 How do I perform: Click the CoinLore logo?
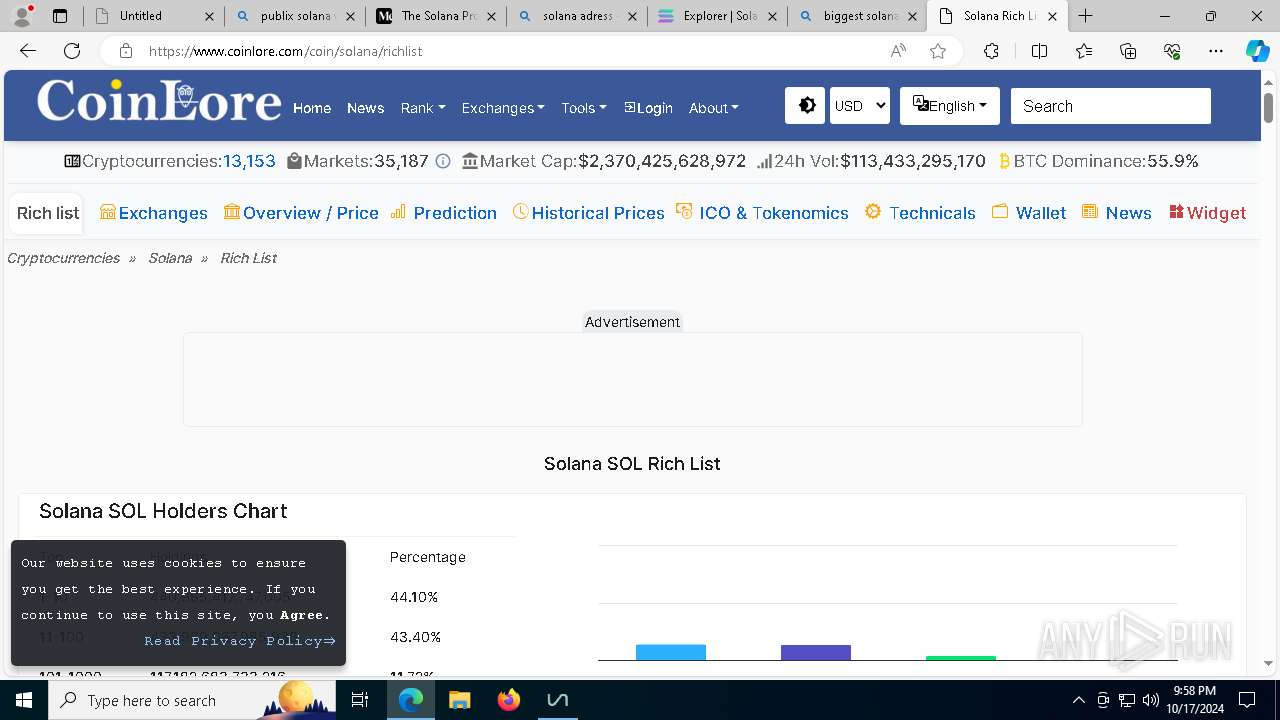pyautogui.click(x=159, y=101)
